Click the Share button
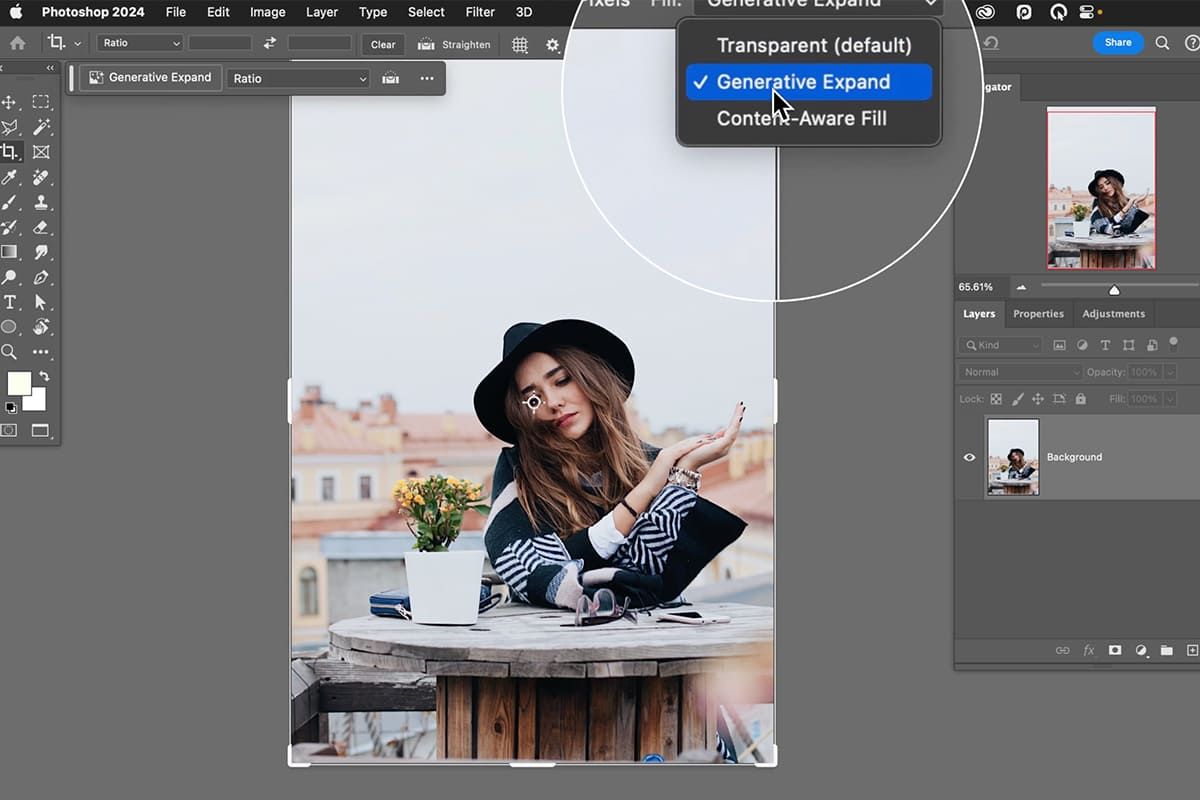Image resolution: width=1200 pixels, height=800 pixels. (1118, 42)
